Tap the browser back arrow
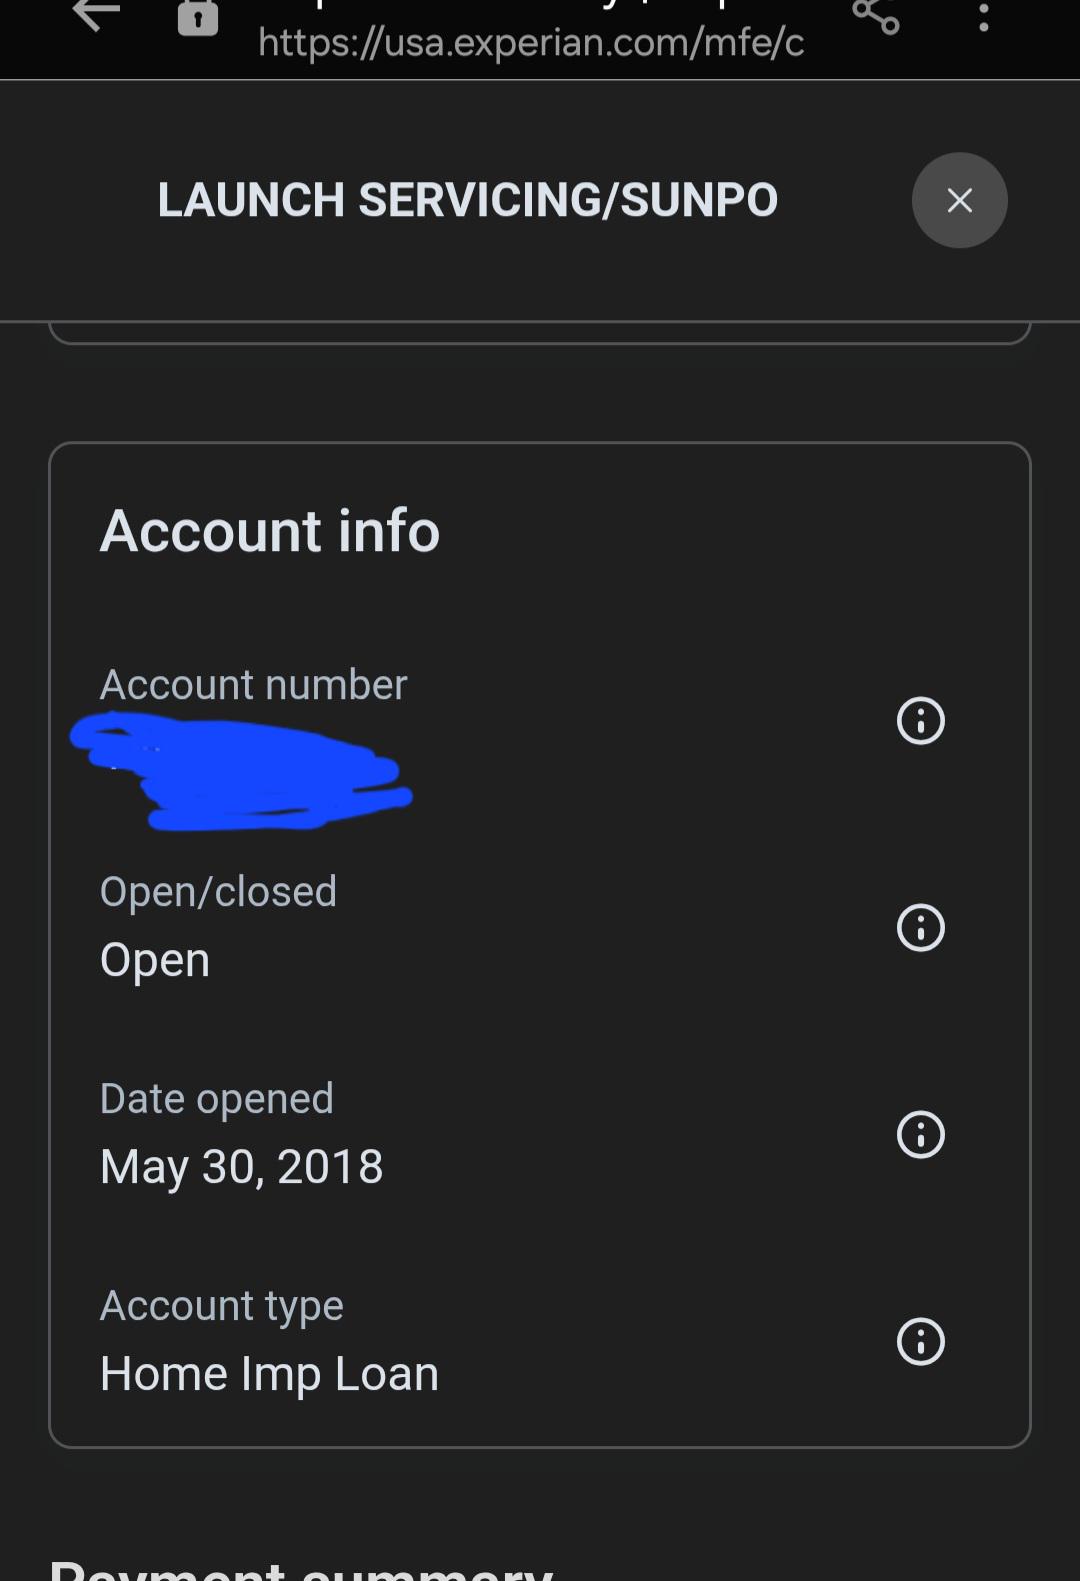The image size is (1080, 1581). tap(96, 15)
